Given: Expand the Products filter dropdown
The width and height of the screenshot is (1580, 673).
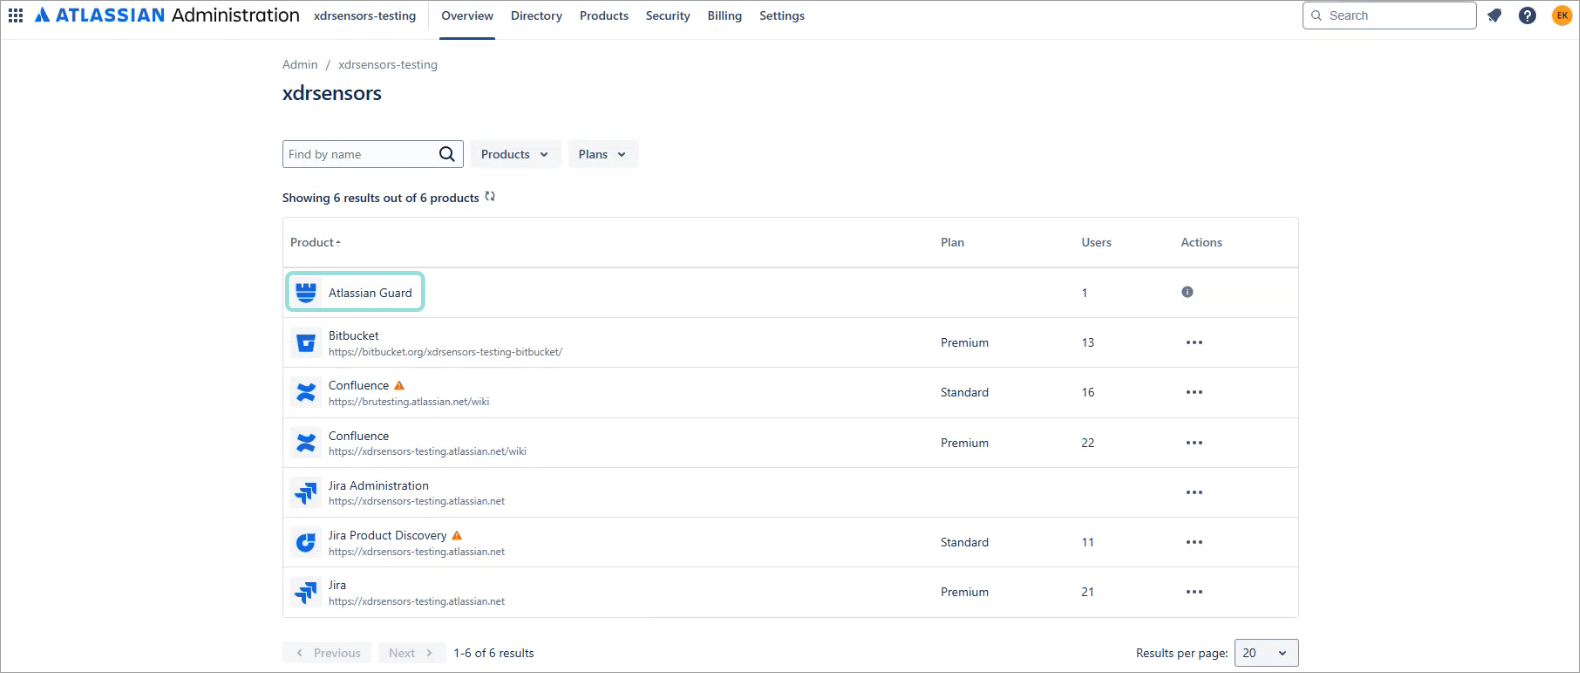Looking at the screenshot, I should (515, 154).
